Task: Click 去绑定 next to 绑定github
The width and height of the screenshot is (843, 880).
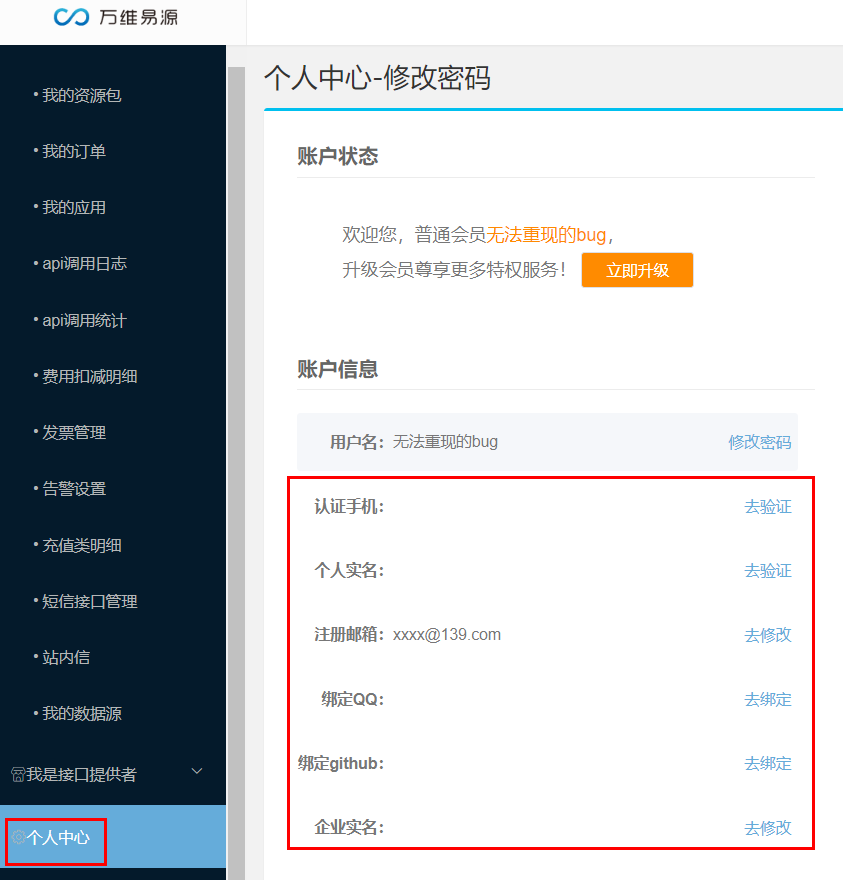Action: point(768,764)
